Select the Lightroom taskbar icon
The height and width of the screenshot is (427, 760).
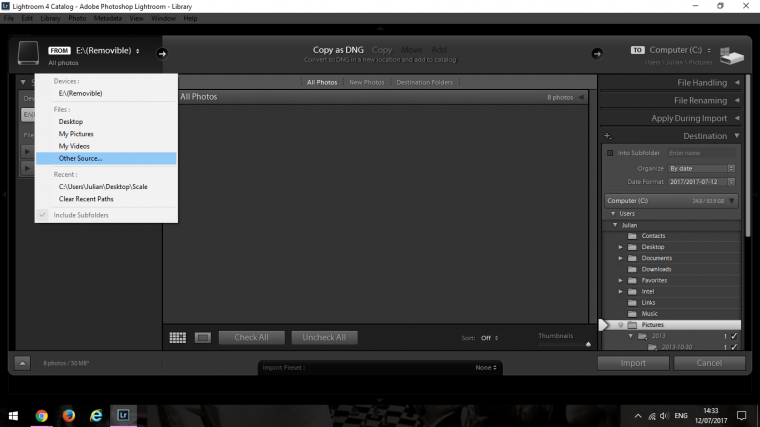coord(123,416)
